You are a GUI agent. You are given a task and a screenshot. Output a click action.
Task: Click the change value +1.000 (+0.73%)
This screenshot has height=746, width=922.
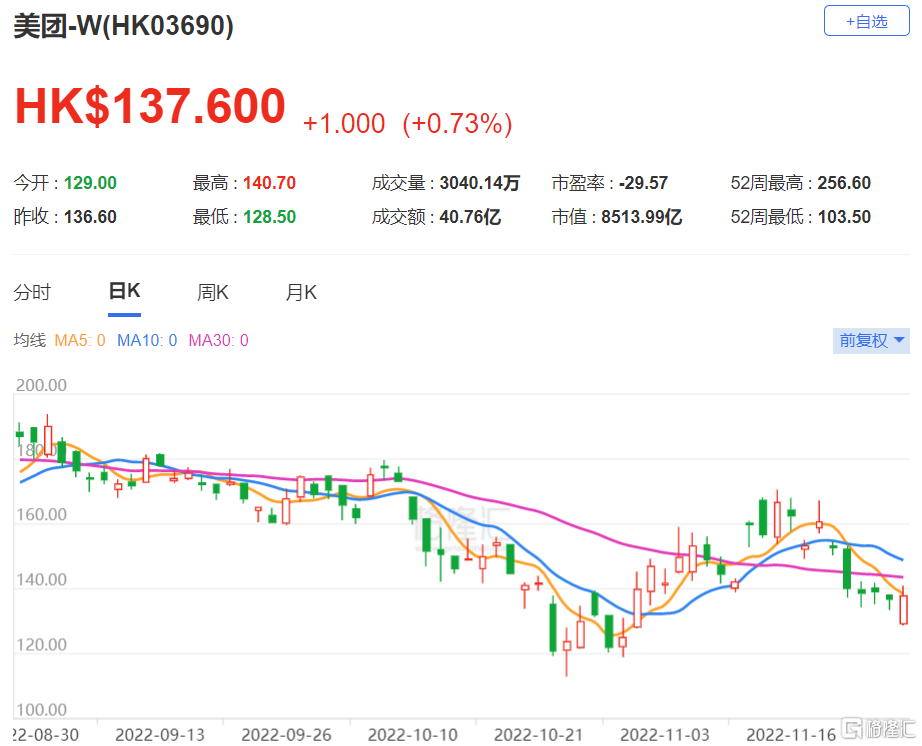pos(407,124)
